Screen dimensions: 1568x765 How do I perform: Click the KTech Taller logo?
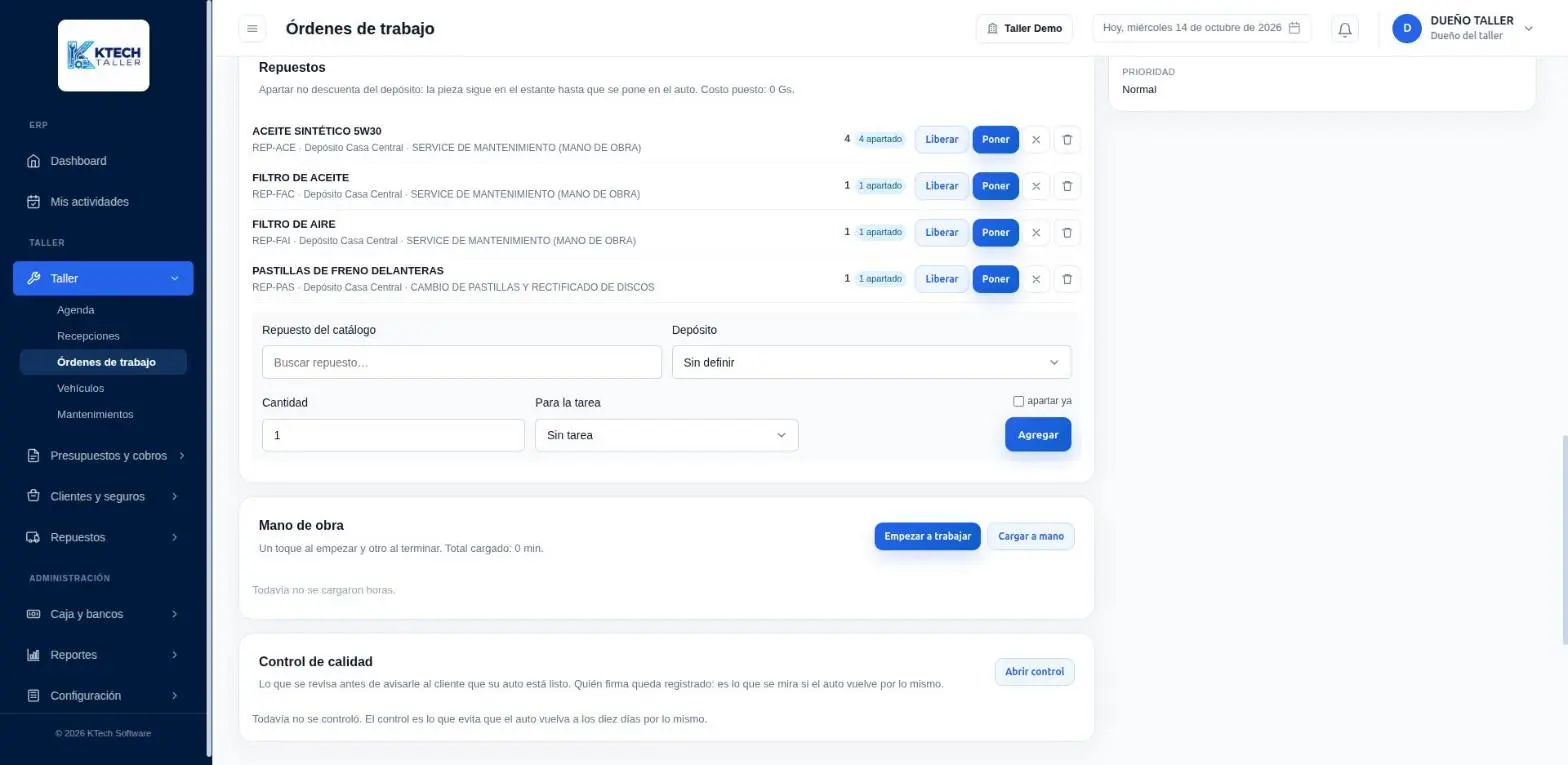click(104, 55)
